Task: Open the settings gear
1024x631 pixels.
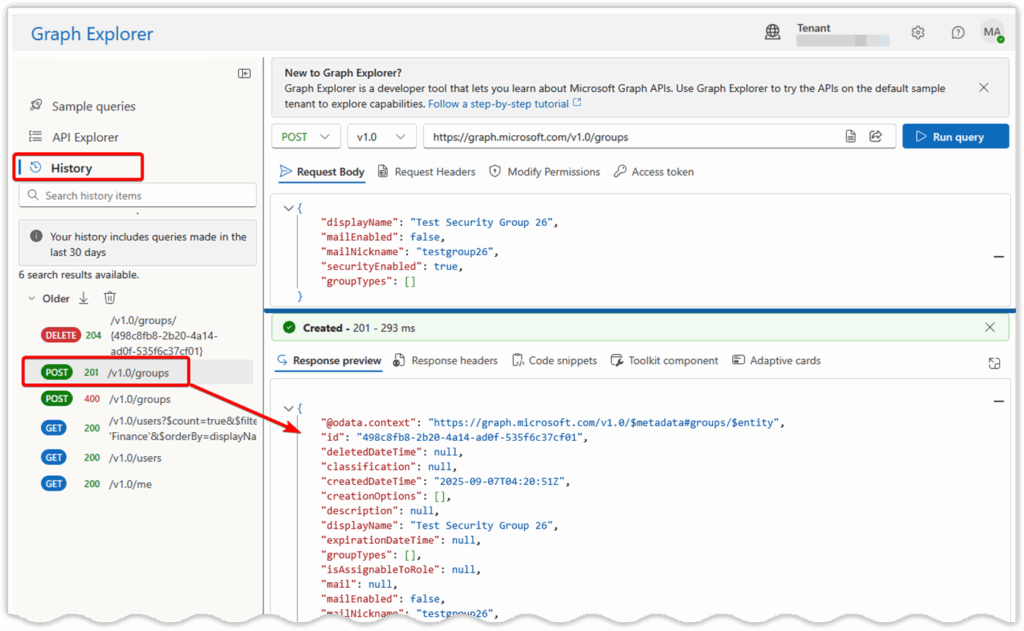Action: 918,32
